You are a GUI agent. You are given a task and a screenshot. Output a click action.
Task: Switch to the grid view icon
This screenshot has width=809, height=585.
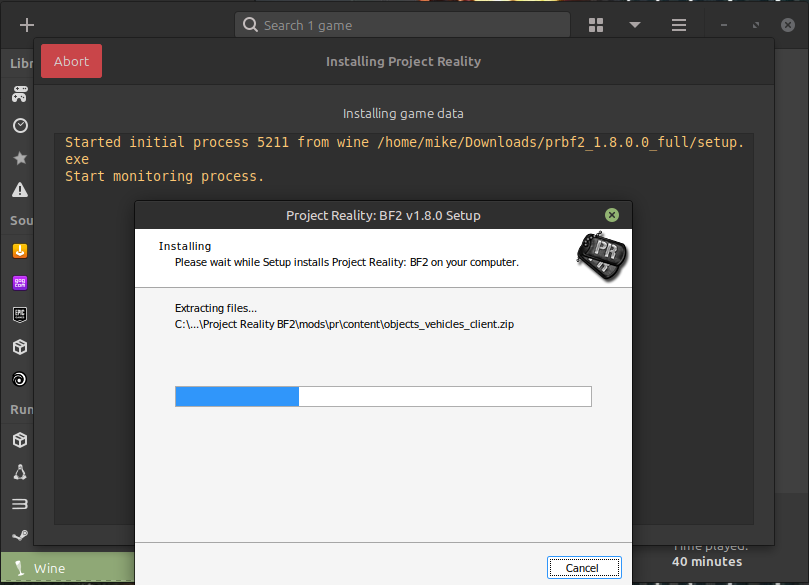coord(596,25)
